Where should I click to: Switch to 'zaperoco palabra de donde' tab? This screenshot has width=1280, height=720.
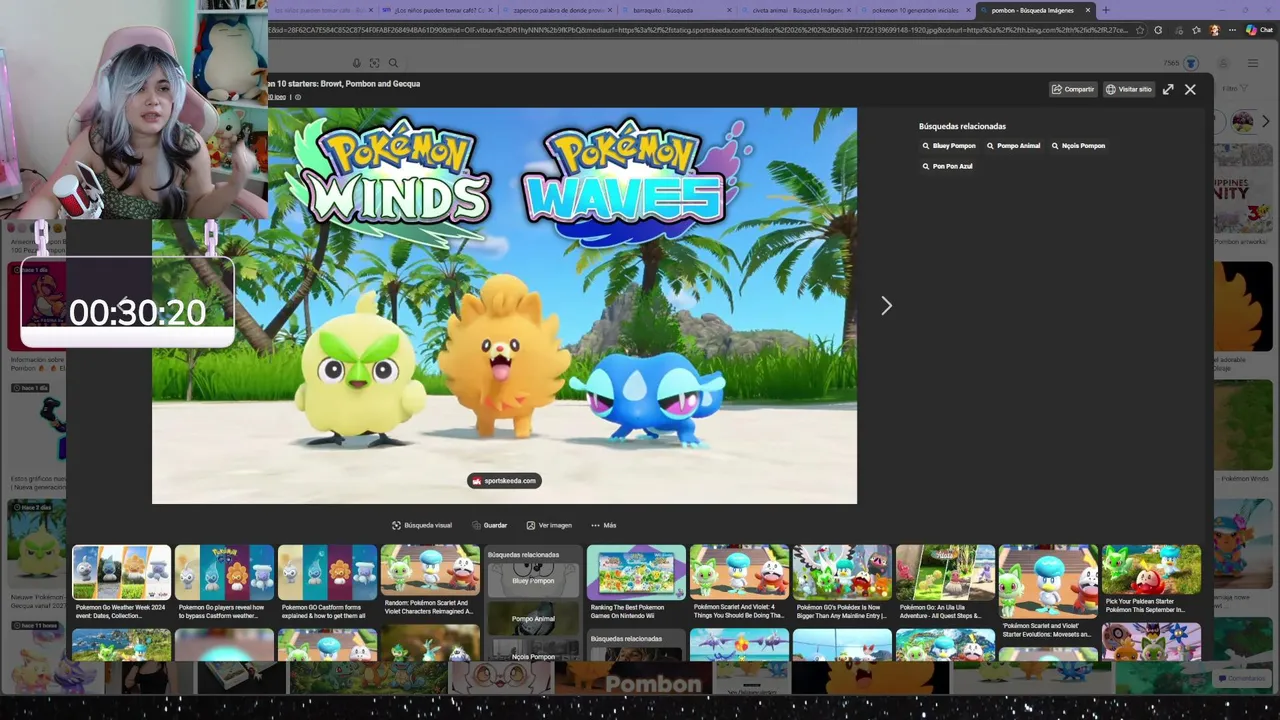pyautogui.click(x=556, y=10)
